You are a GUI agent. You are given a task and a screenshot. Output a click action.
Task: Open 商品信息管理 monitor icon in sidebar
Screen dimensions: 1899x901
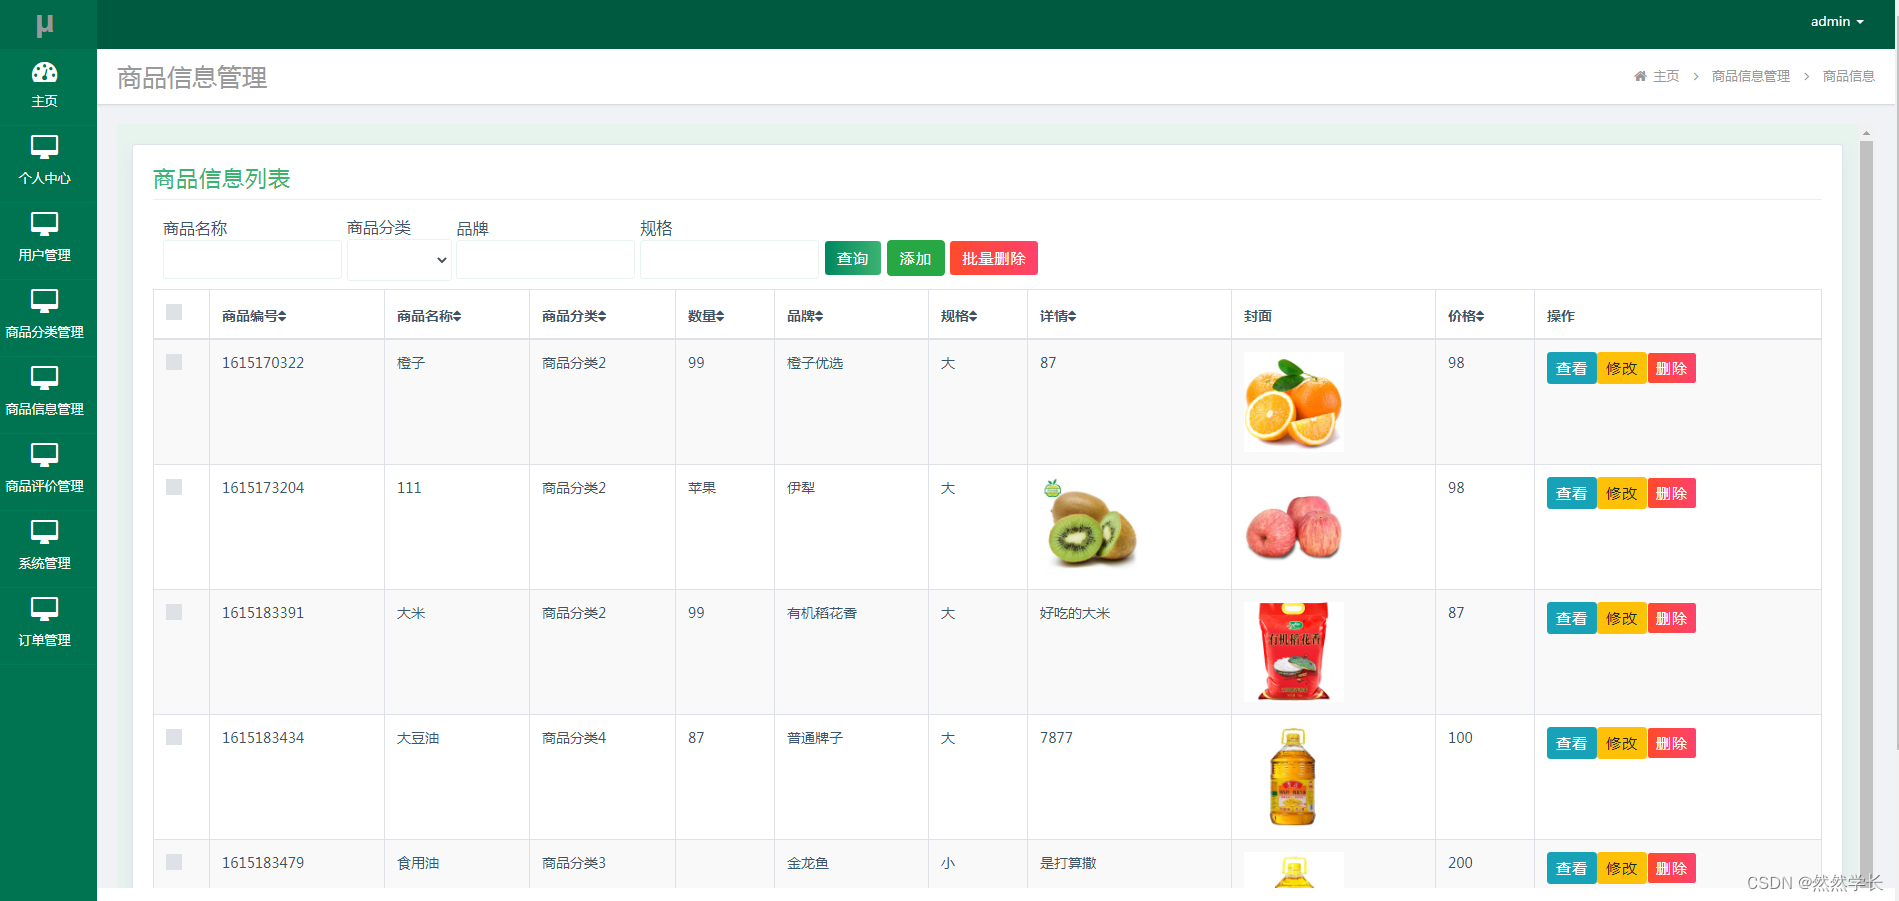coord(45,378)
